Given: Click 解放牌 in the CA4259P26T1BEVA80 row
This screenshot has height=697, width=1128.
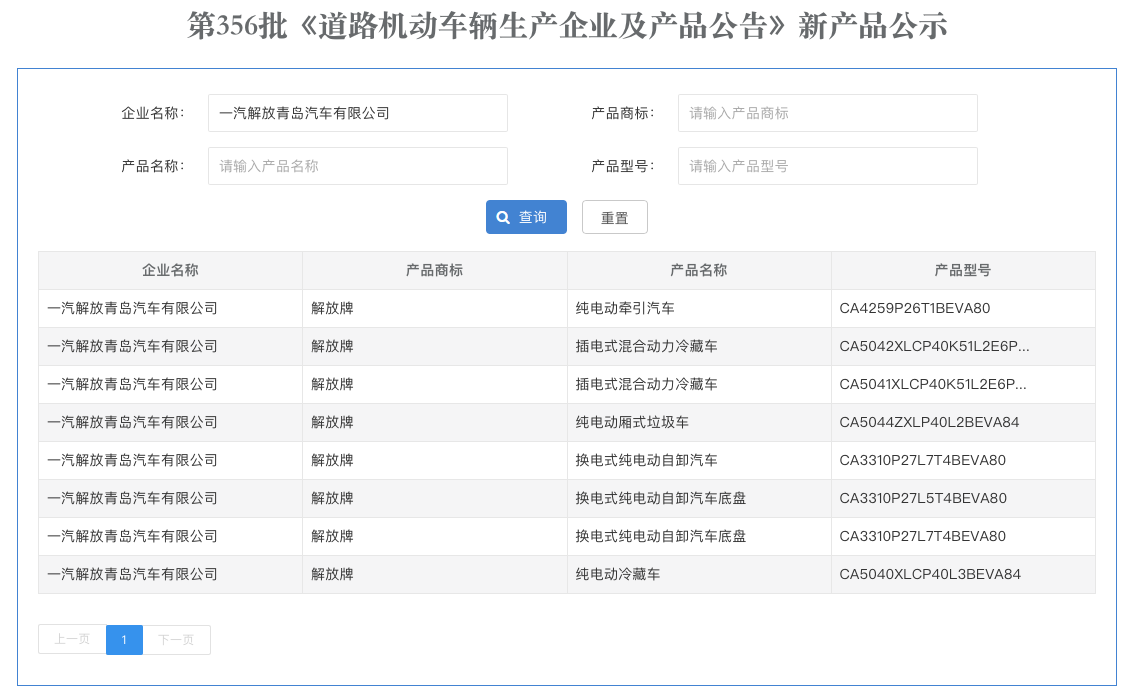Looking at the screenshot, I should click(332, 309).
